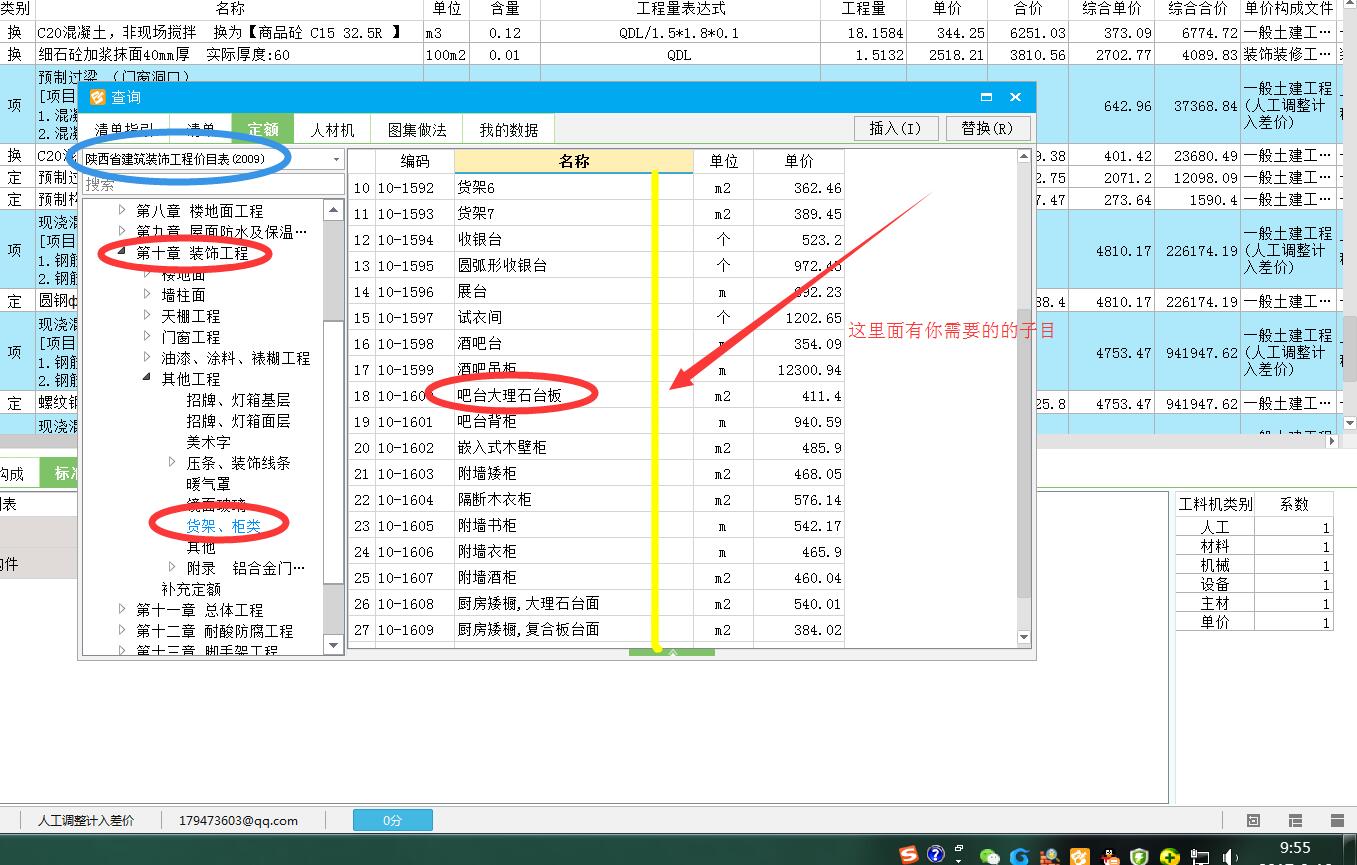Expand 压条、装饰线条 tree node
The height and width of the screenshot is (865, 1357).
173,462
